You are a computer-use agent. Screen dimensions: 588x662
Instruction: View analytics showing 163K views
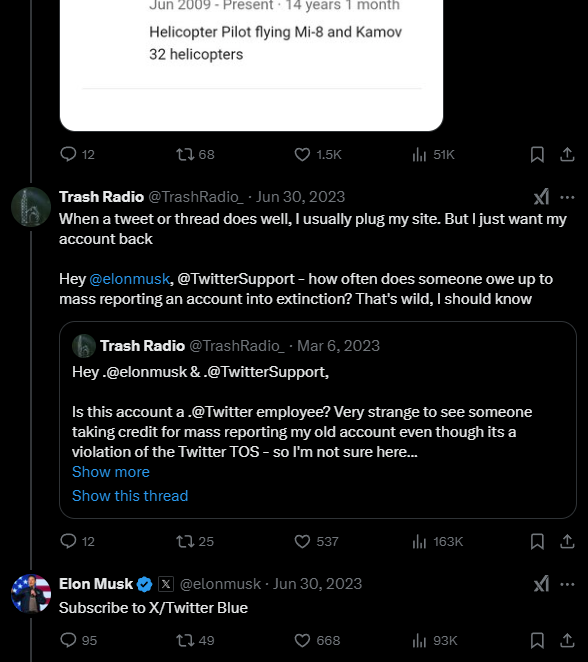tap(437, 541)
